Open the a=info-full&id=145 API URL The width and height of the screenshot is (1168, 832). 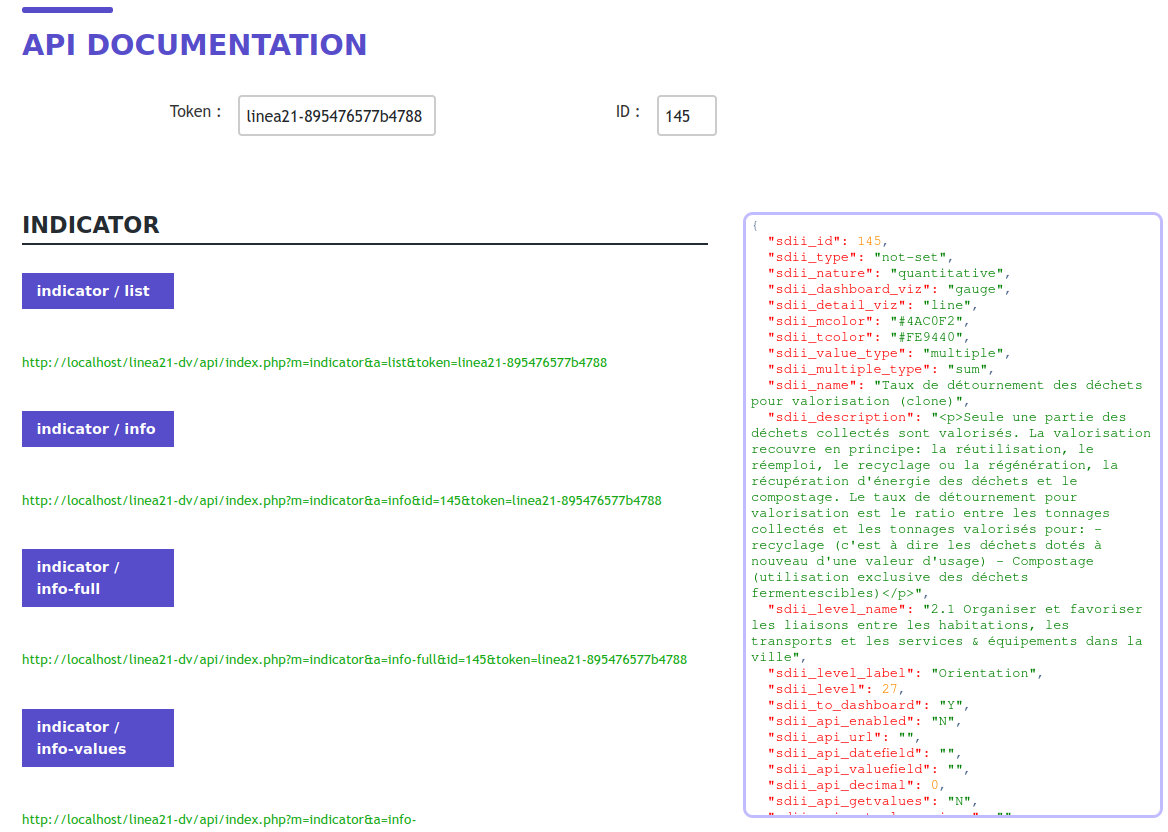pos(355,660)
